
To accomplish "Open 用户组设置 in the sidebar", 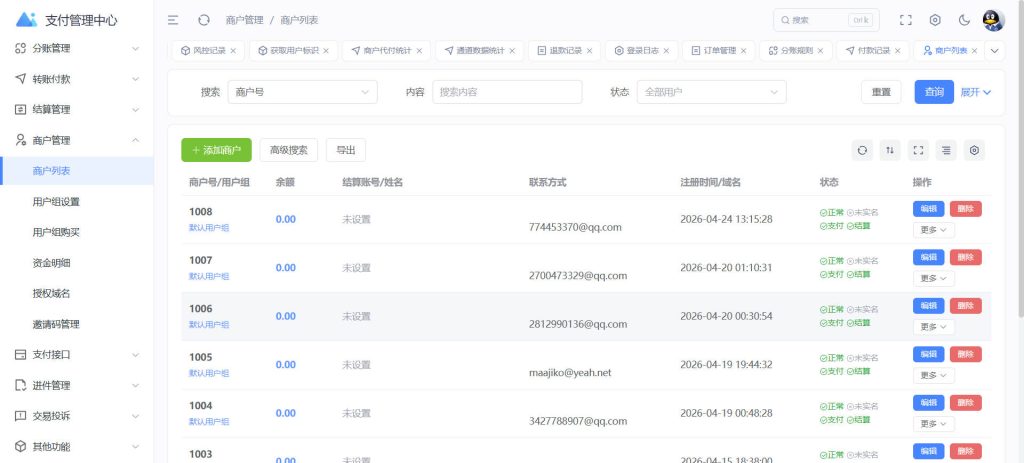I will click(76, 202).
